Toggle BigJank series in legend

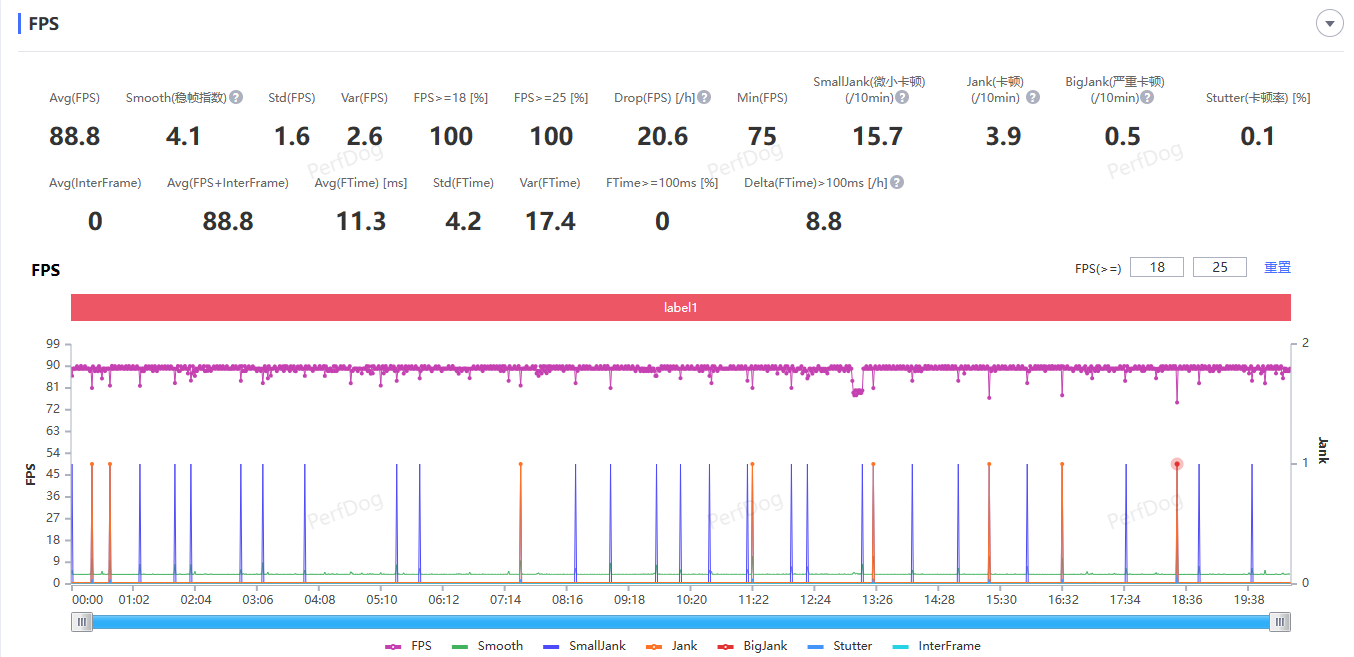click(753, 646)
